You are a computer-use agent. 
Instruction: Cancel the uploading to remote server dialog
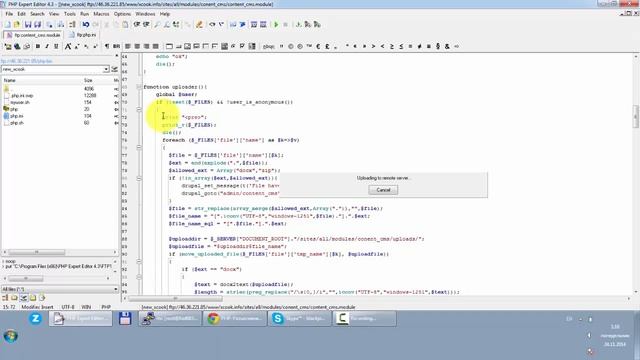383,190
